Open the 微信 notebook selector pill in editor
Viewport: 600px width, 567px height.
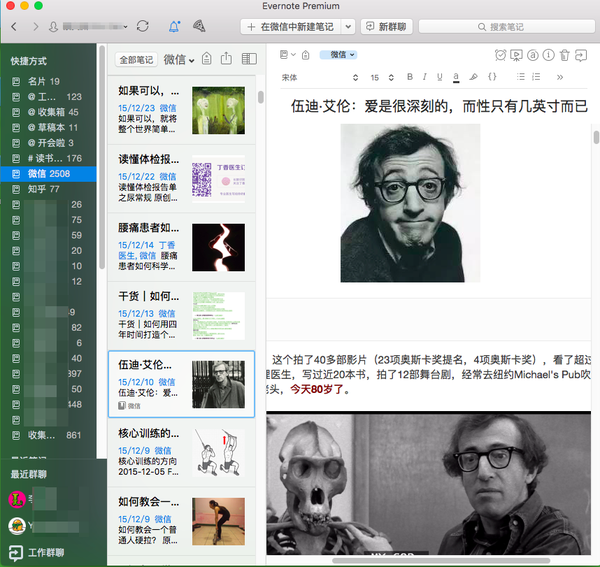pyautogui.click(x=339, y=55)
